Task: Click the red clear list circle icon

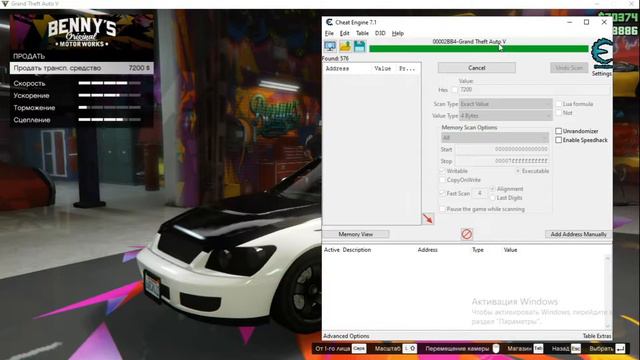Action: [x=467, y=234]
